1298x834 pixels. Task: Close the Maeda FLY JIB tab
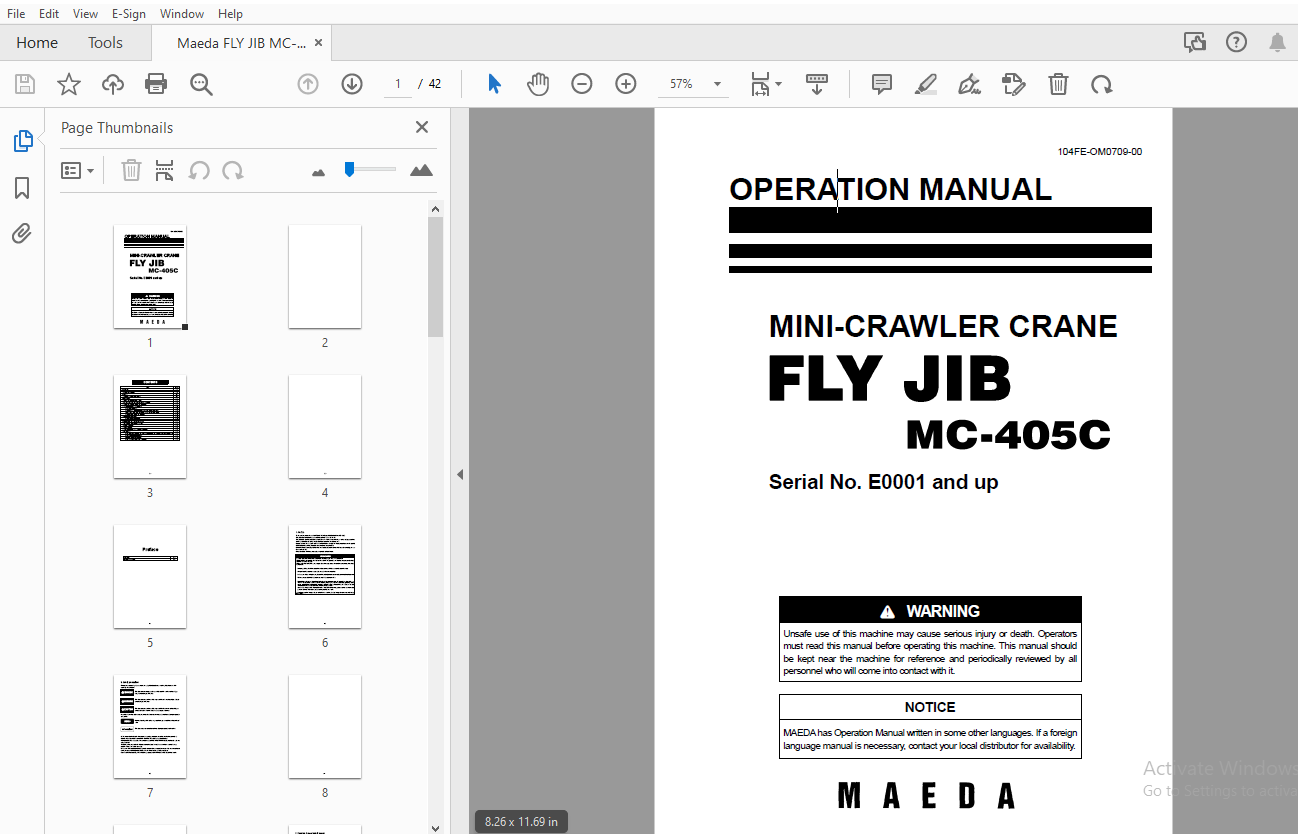(318, 43)
